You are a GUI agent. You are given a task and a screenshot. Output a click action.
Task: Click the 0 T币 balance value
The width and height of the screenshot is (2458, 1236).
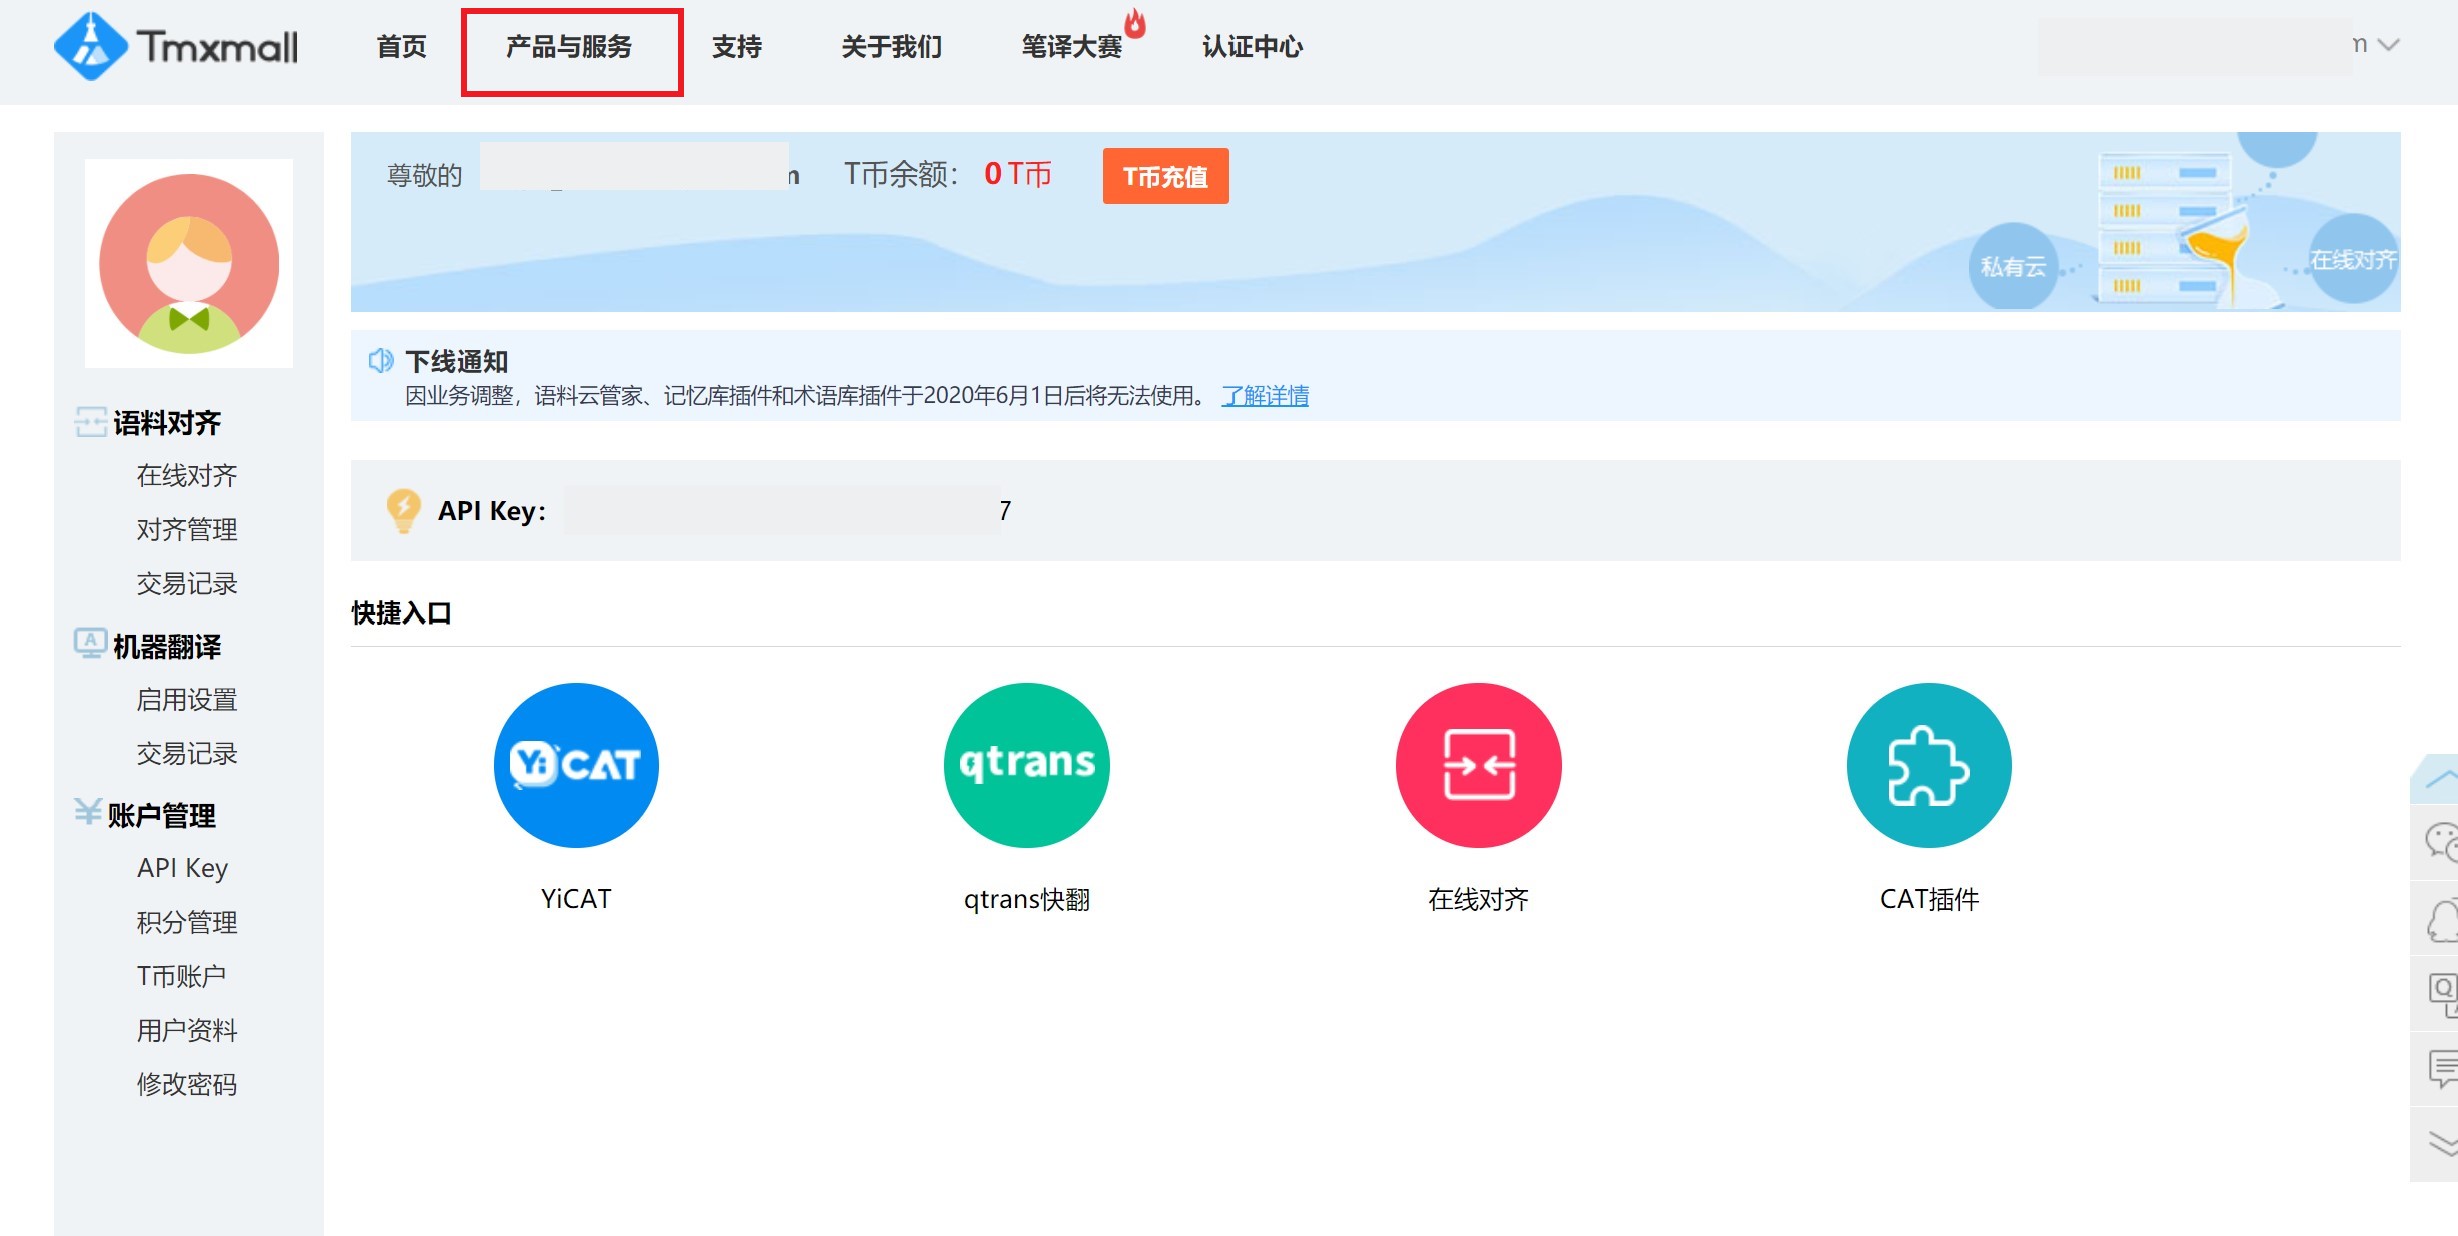coord(1017,174)
